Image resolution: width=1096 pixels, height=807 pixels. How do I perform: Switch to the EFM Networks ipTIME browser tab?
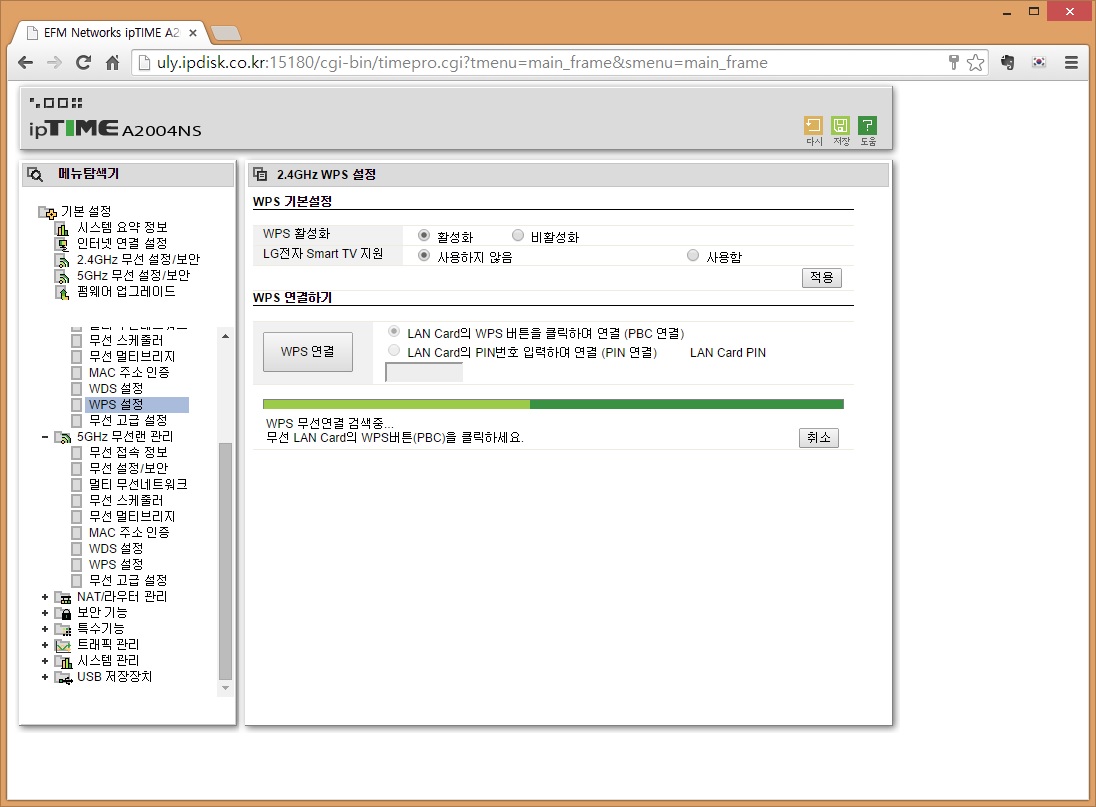click(112, 33)
